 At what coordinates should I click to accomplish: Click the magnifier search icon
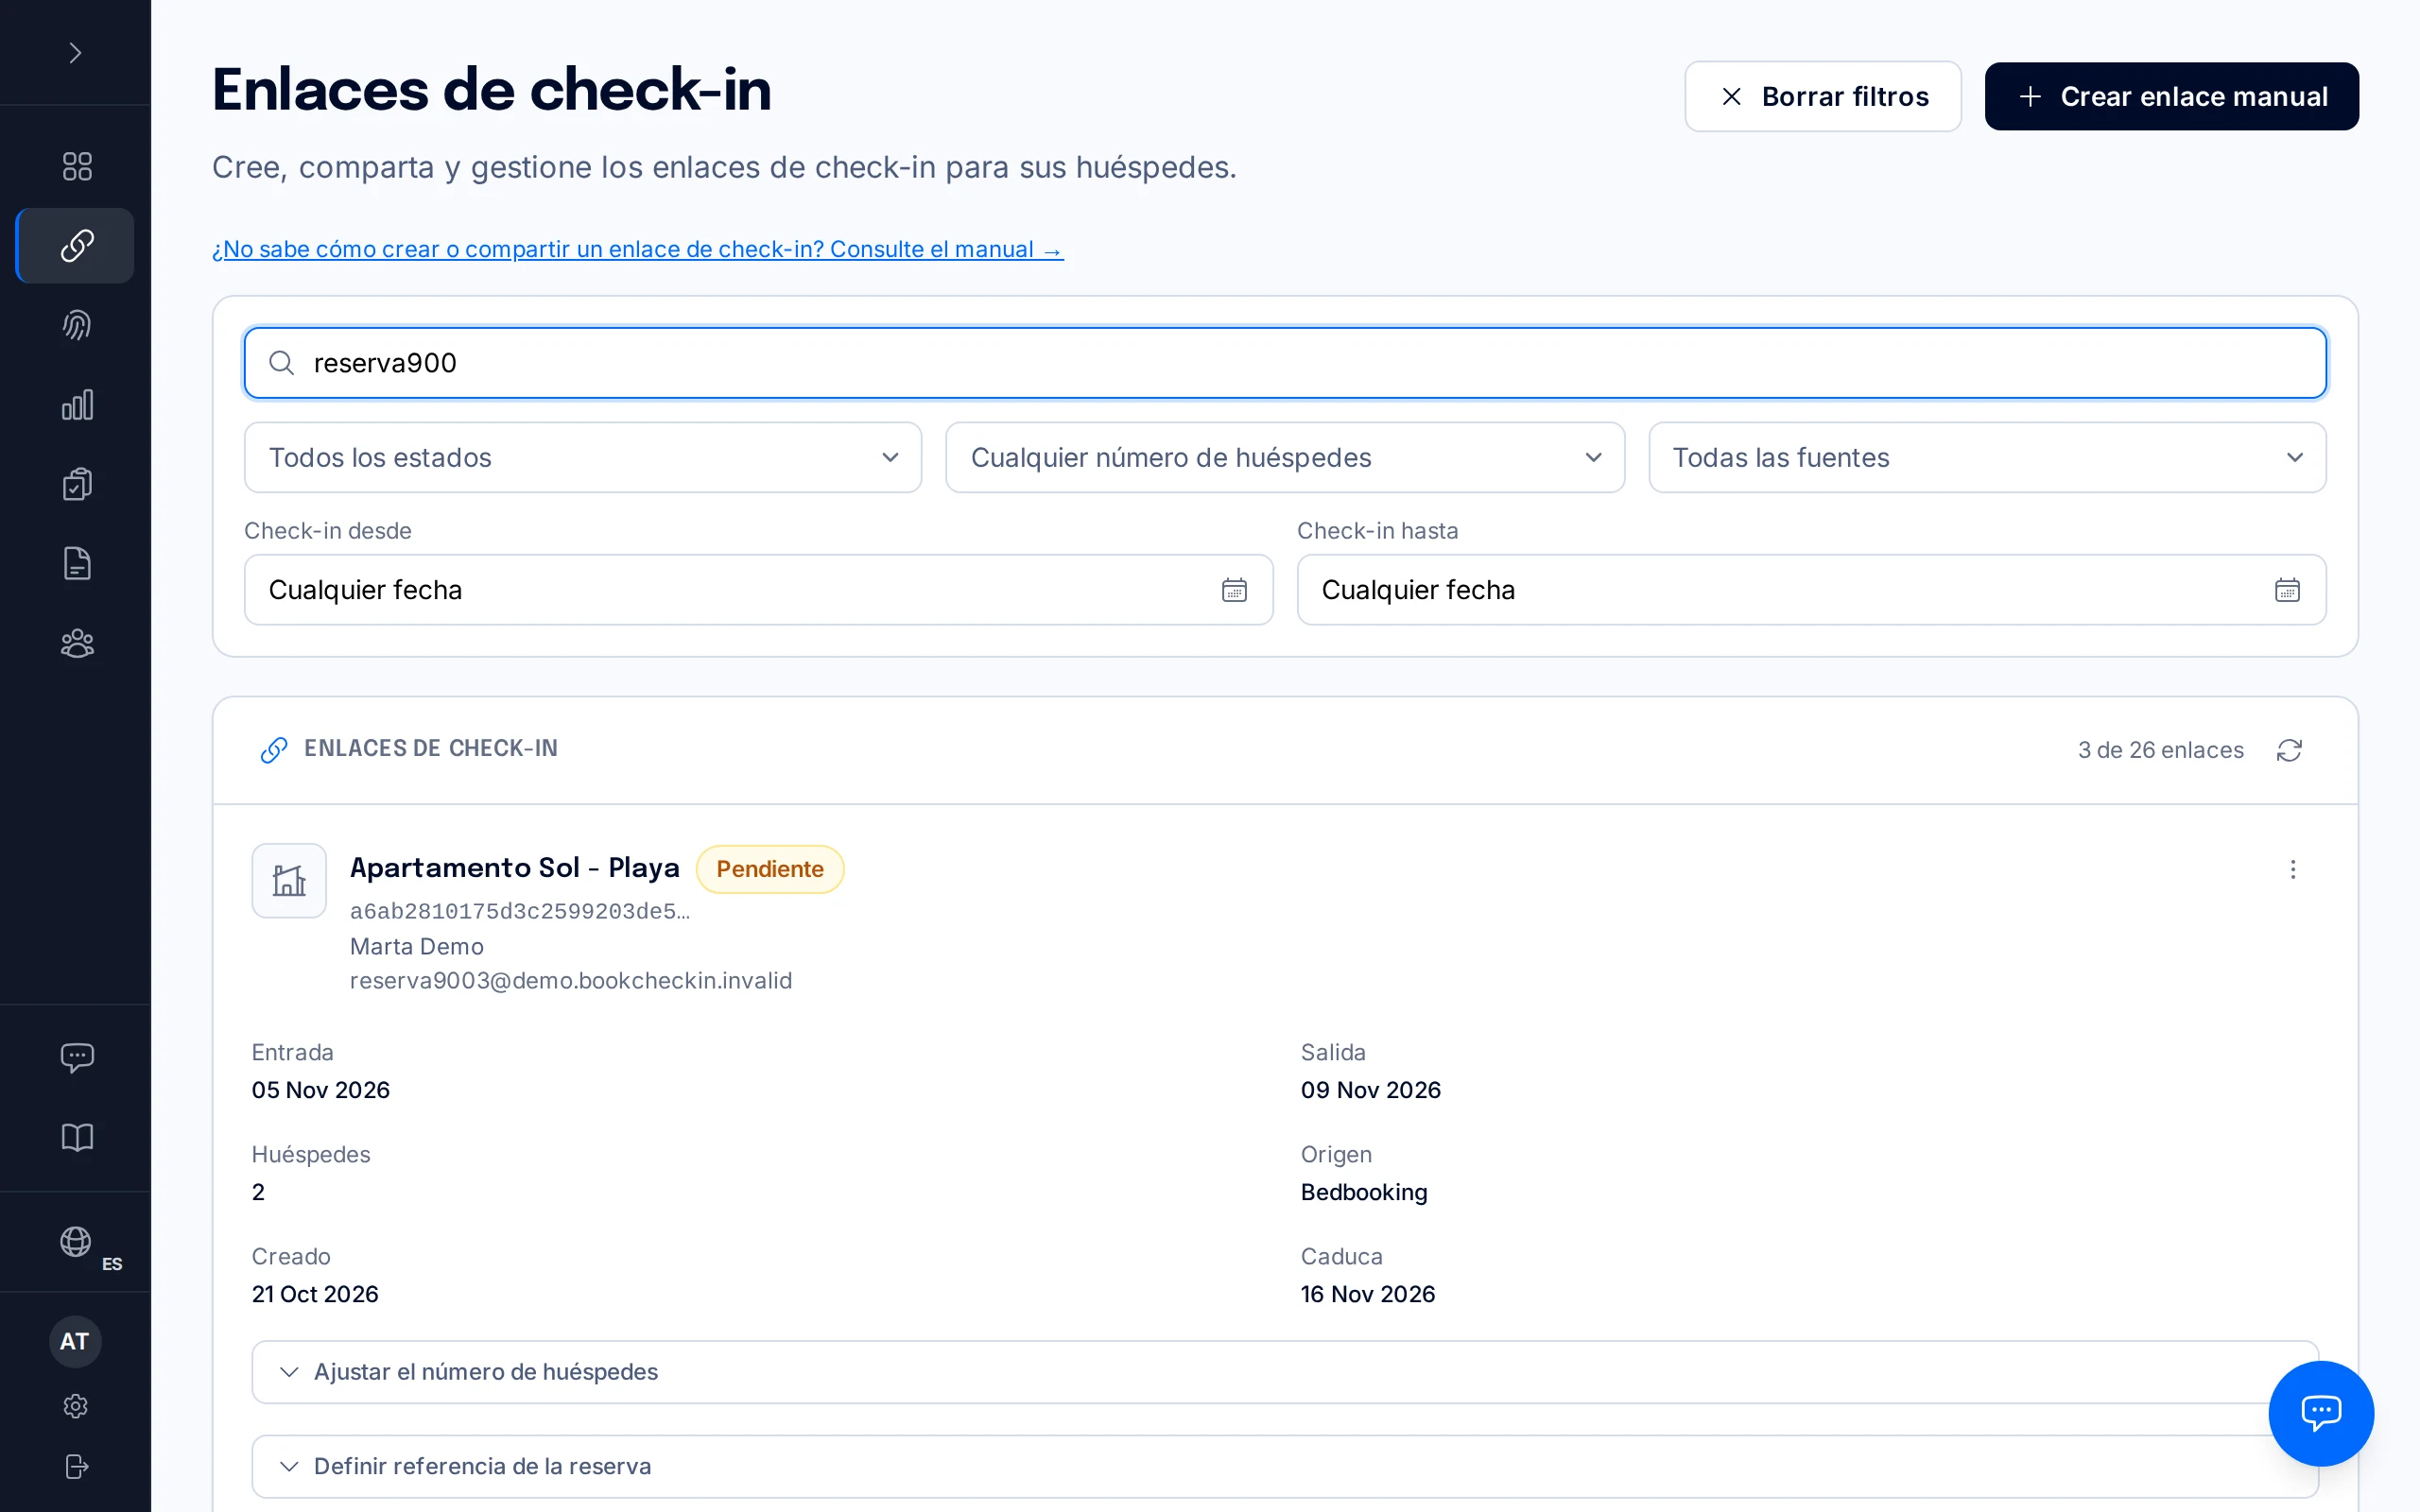pyautogui.click(x=282, y=363)
